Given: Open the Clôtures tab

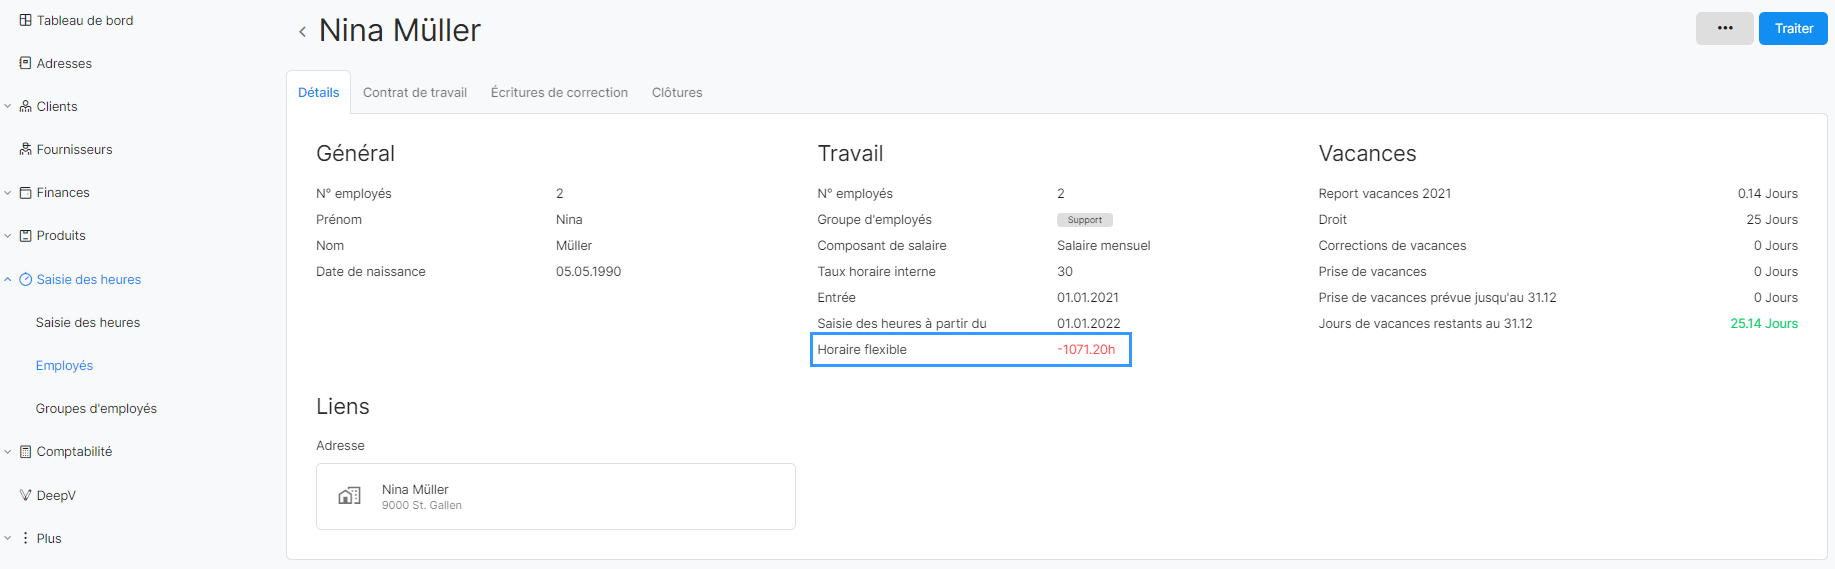Looking at the screenshot, I should click(677, 92).
